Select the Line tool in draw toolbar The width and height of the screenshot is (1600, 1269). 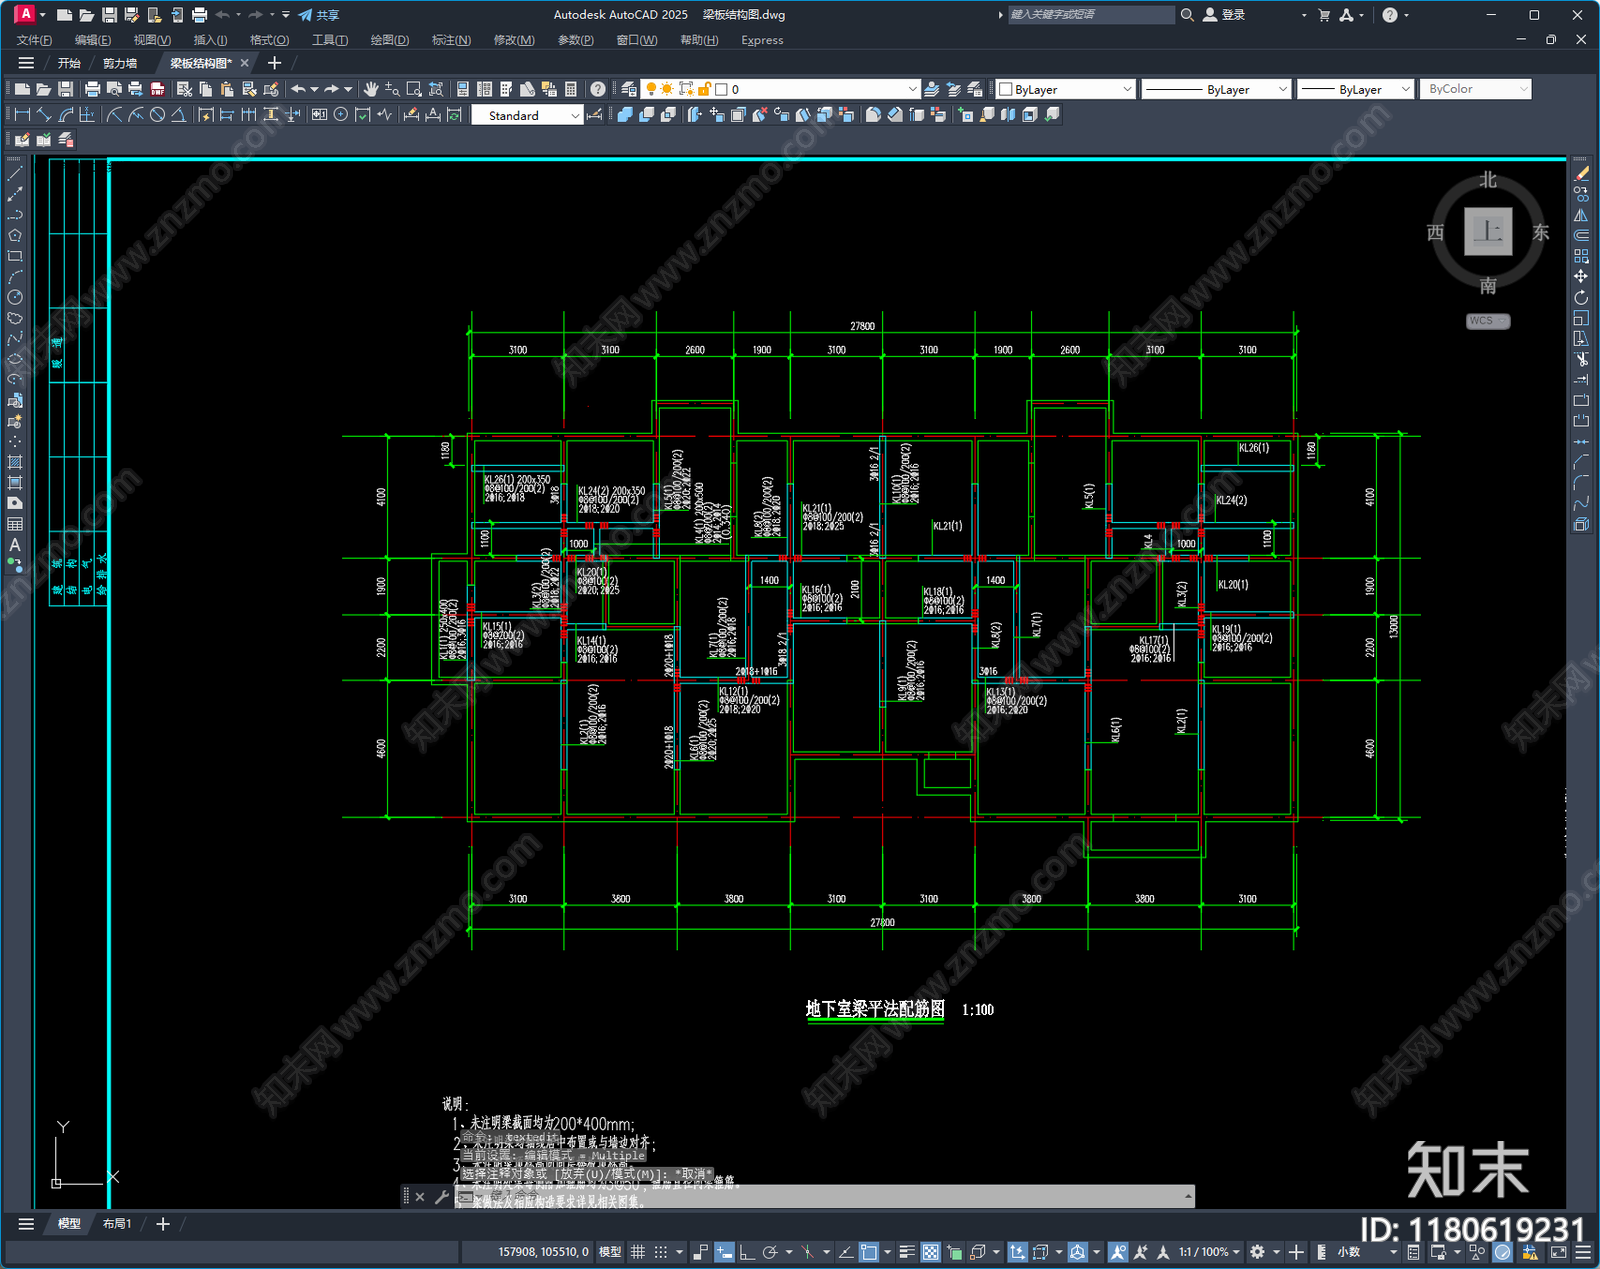click(14, 174)
